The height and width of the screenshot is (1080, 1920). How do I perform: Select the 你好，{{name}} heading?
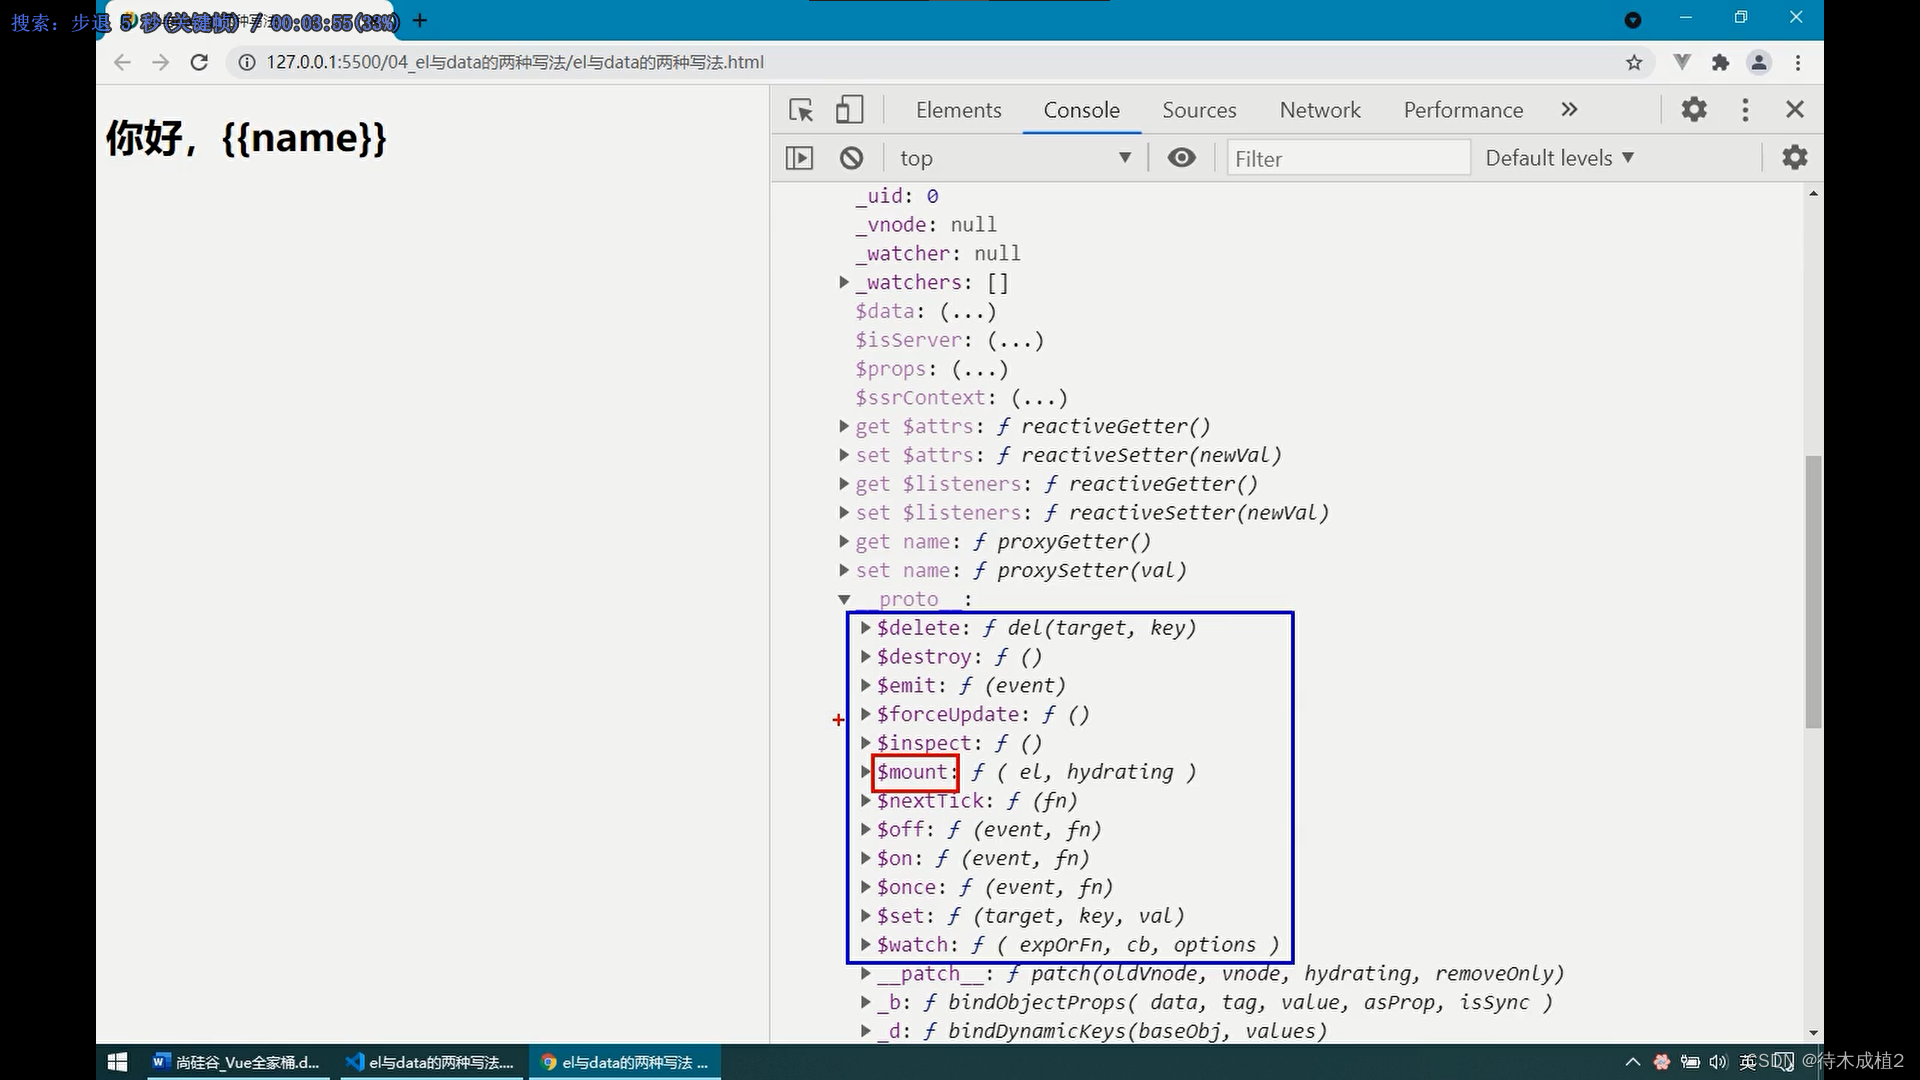point(246,138)
